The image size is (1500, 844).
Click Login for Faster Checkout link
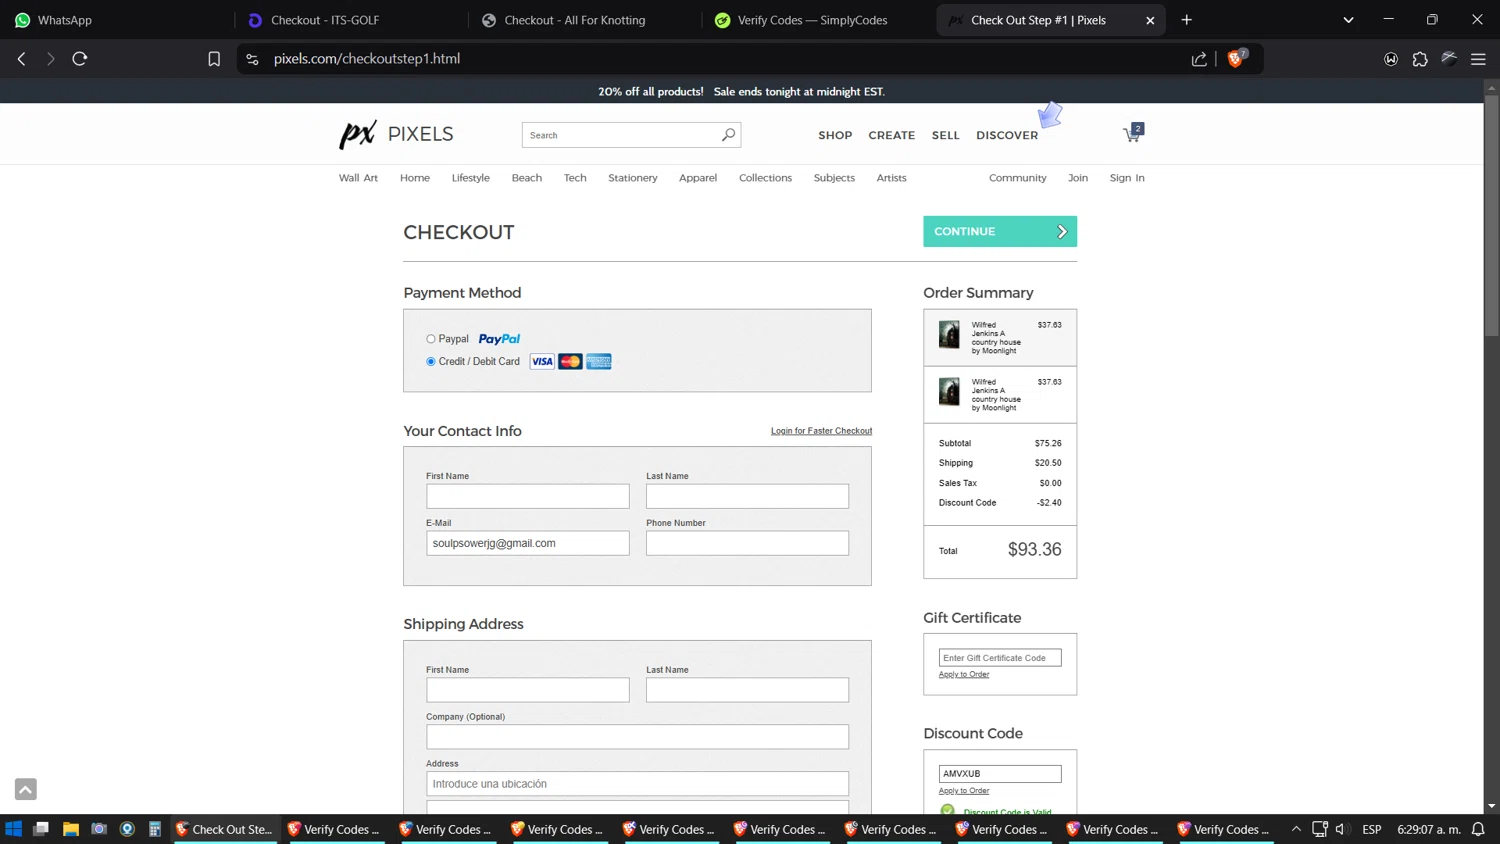tap(821, 431)
